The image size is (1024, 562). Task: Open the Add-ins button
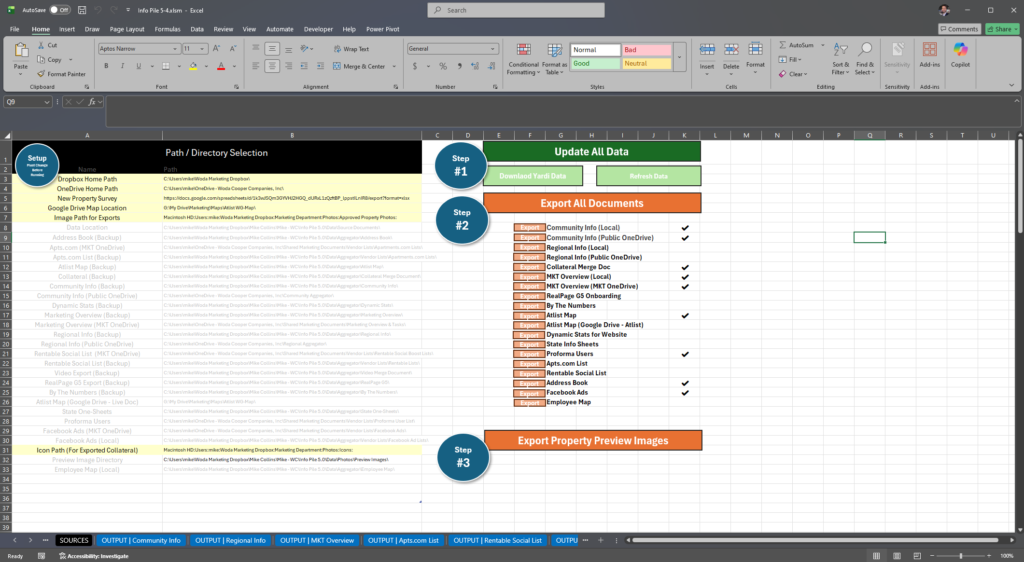(x=929, y=55)
